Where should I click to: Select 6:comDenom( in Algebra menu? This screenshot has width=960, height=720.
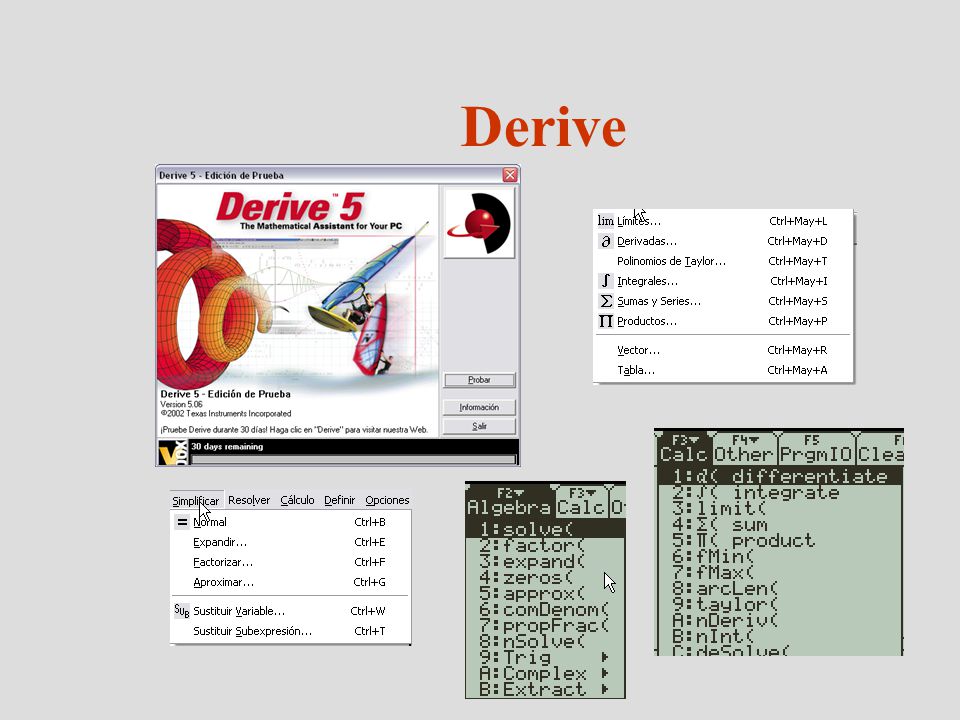pos(546,610)
